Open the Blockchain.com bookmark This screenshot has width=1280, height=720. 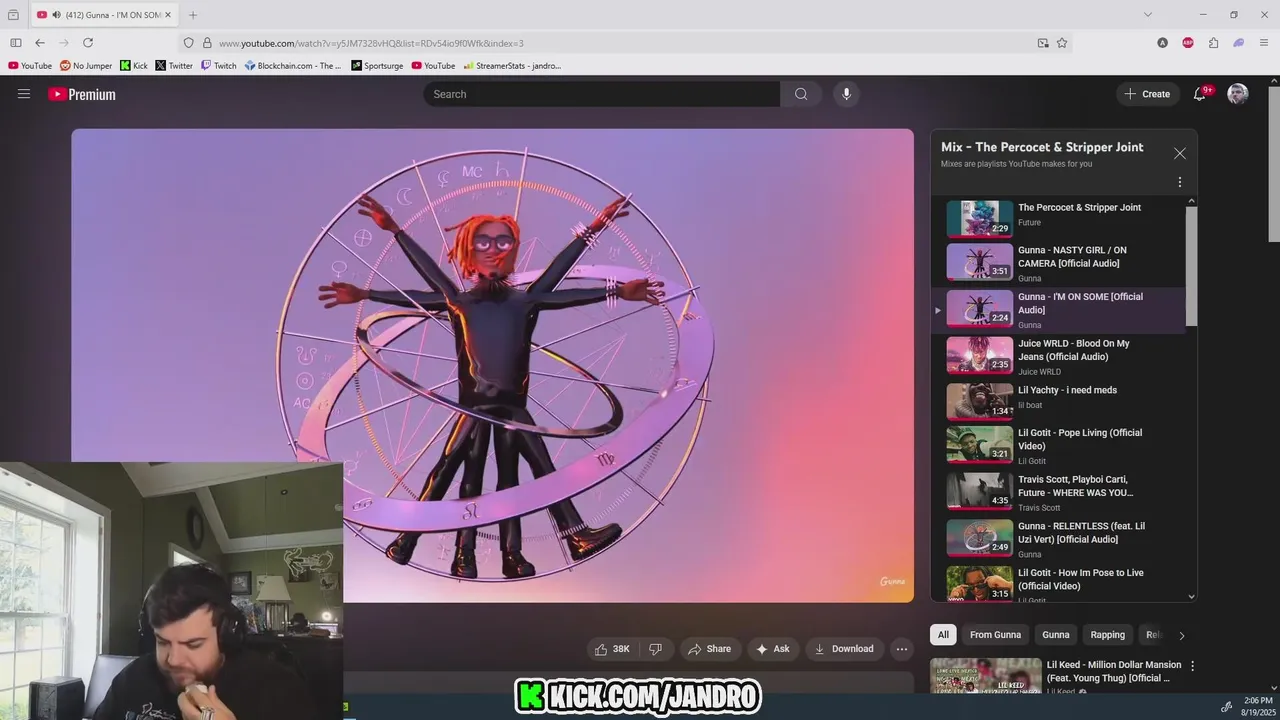293,66
